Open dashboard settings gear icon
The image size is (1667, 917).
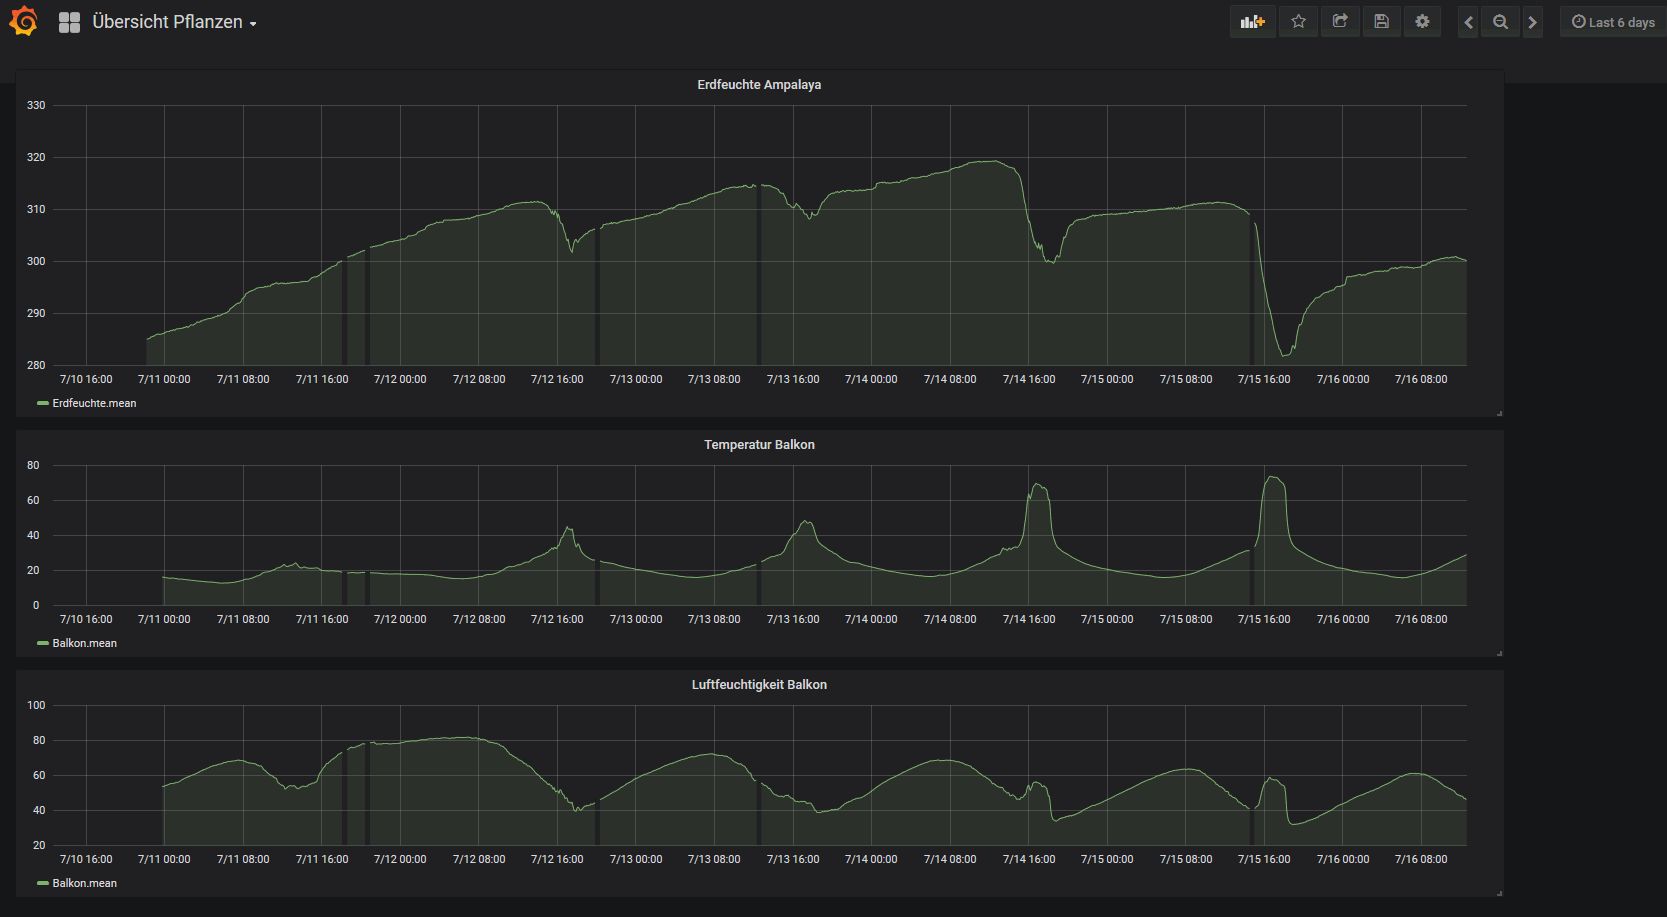[1422, 21]
